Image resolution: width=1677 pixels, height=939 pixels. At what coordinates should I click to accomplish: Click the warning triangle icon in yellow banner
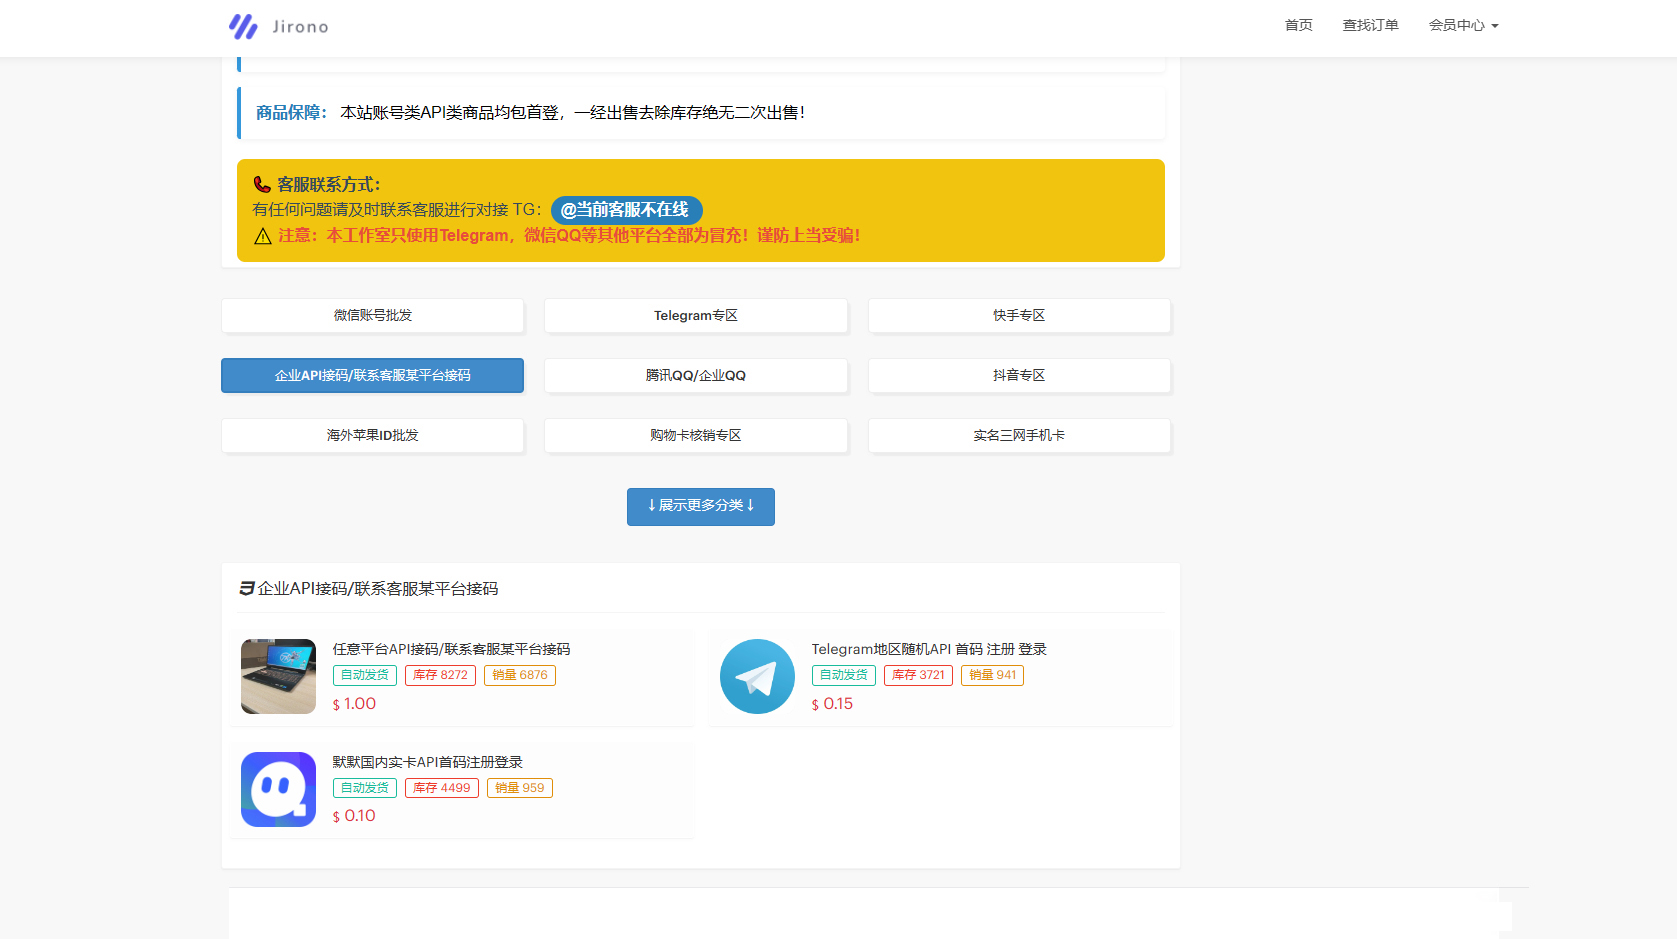(x=262, y=236)
